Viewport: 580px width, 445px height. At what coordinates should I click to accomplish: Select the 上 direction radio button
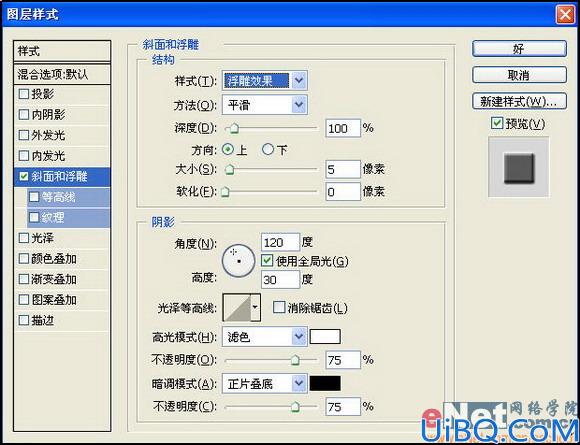[228, 149]
